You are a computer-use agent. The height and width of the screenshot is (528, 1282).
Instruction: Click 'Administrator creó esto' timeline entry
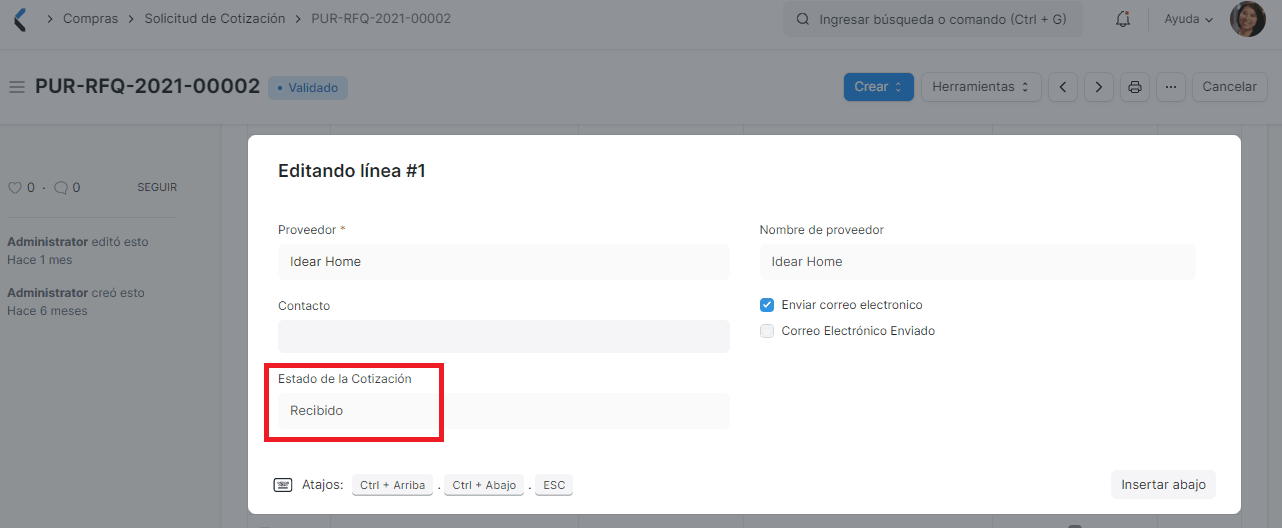(x=76, y=293)
